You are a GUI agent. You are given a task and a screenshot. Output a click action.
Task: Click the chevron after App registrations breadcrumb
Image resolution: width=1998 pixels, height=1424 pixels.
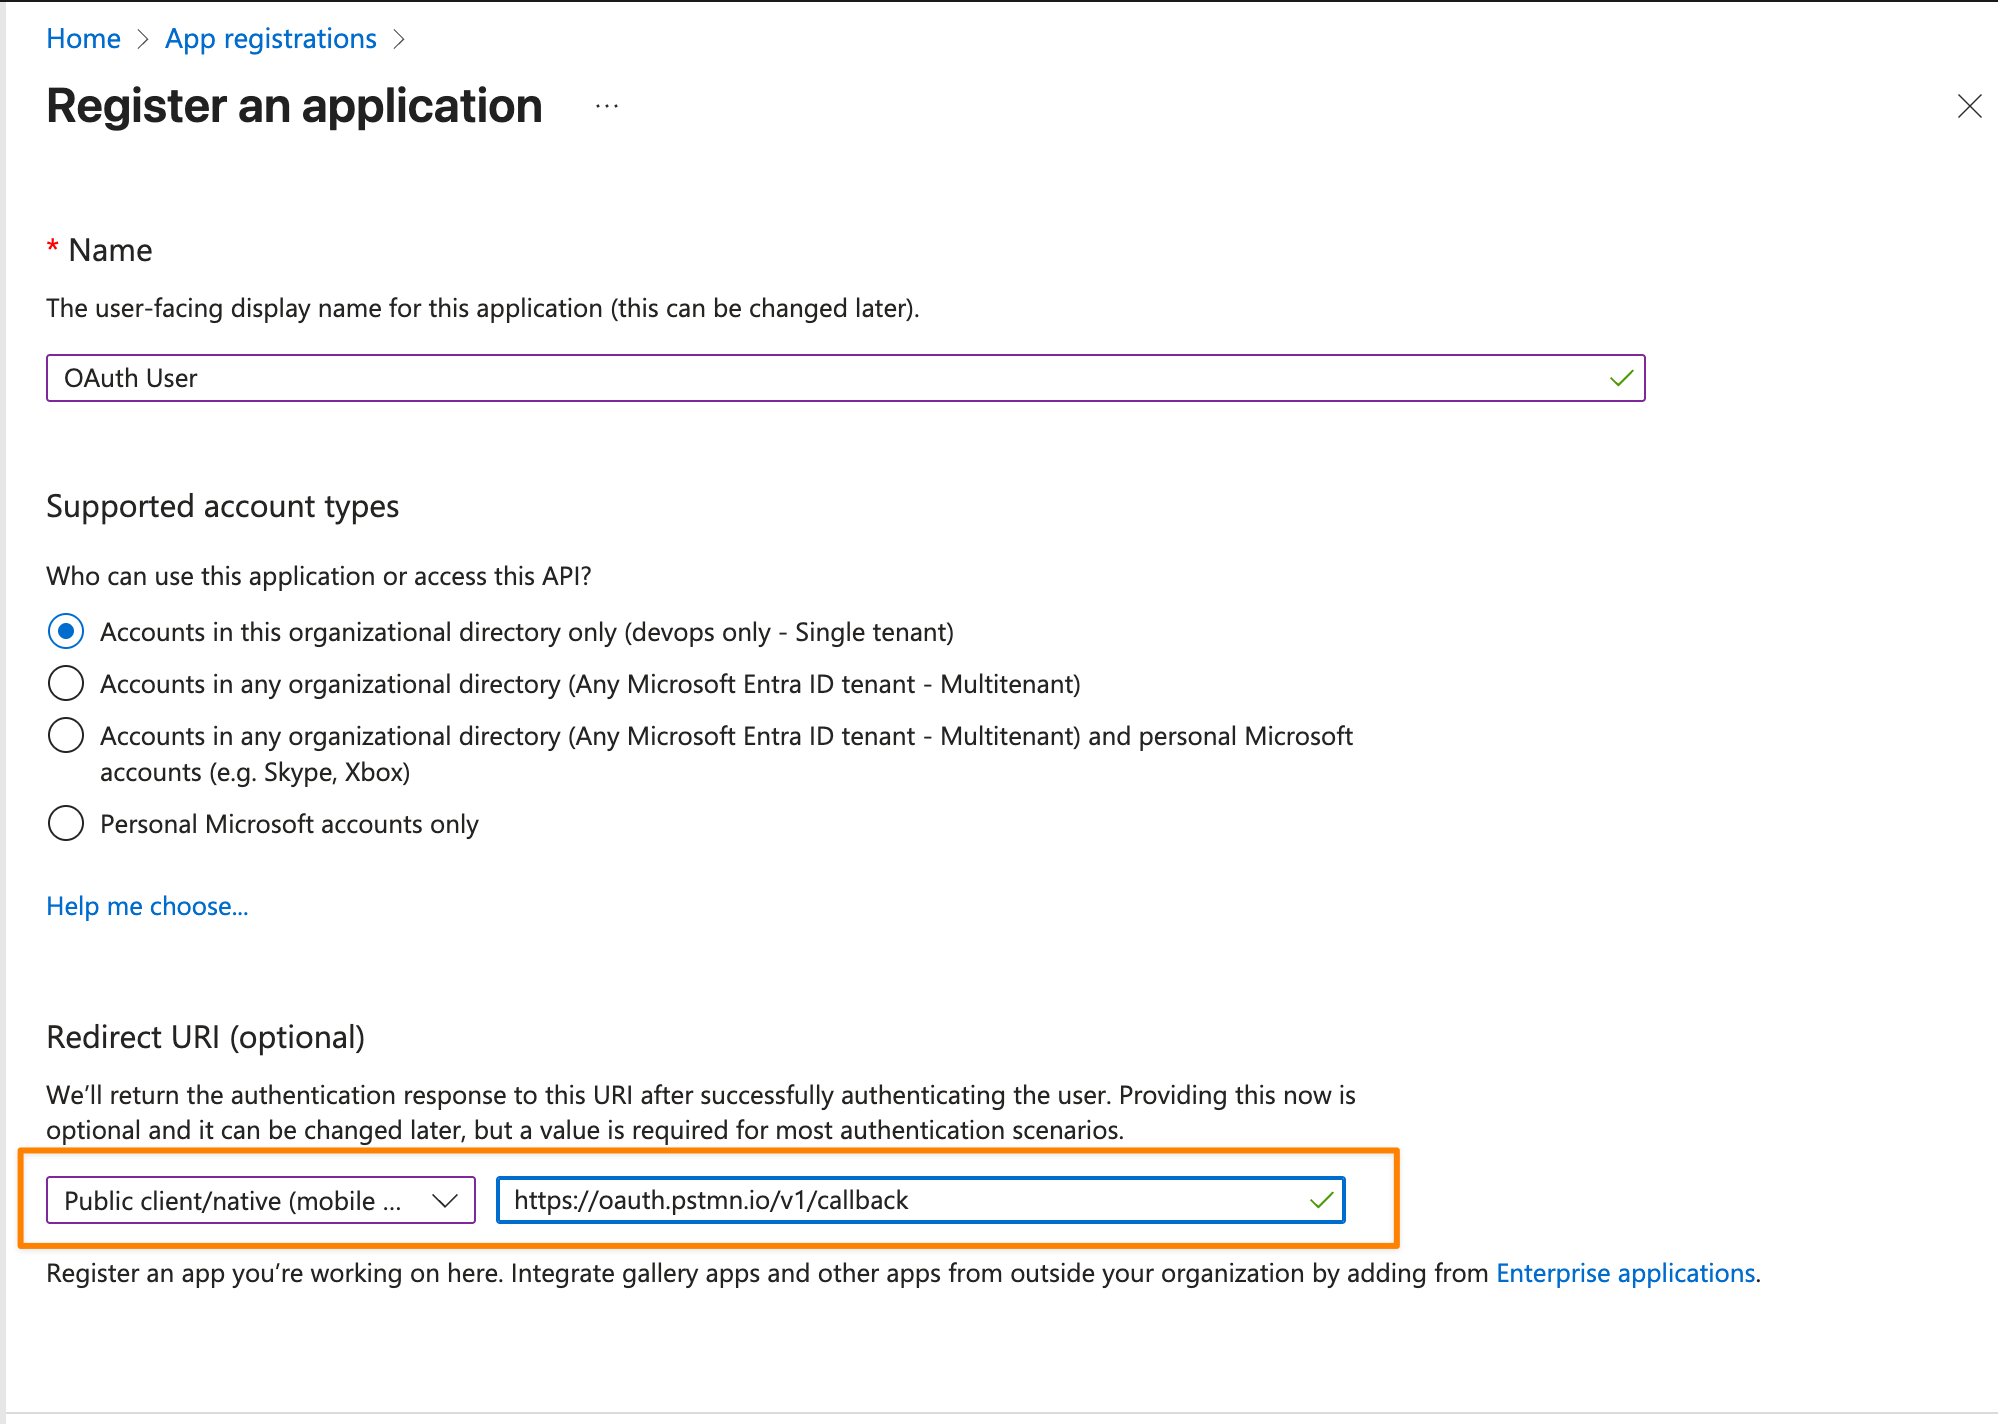(399, 39)
